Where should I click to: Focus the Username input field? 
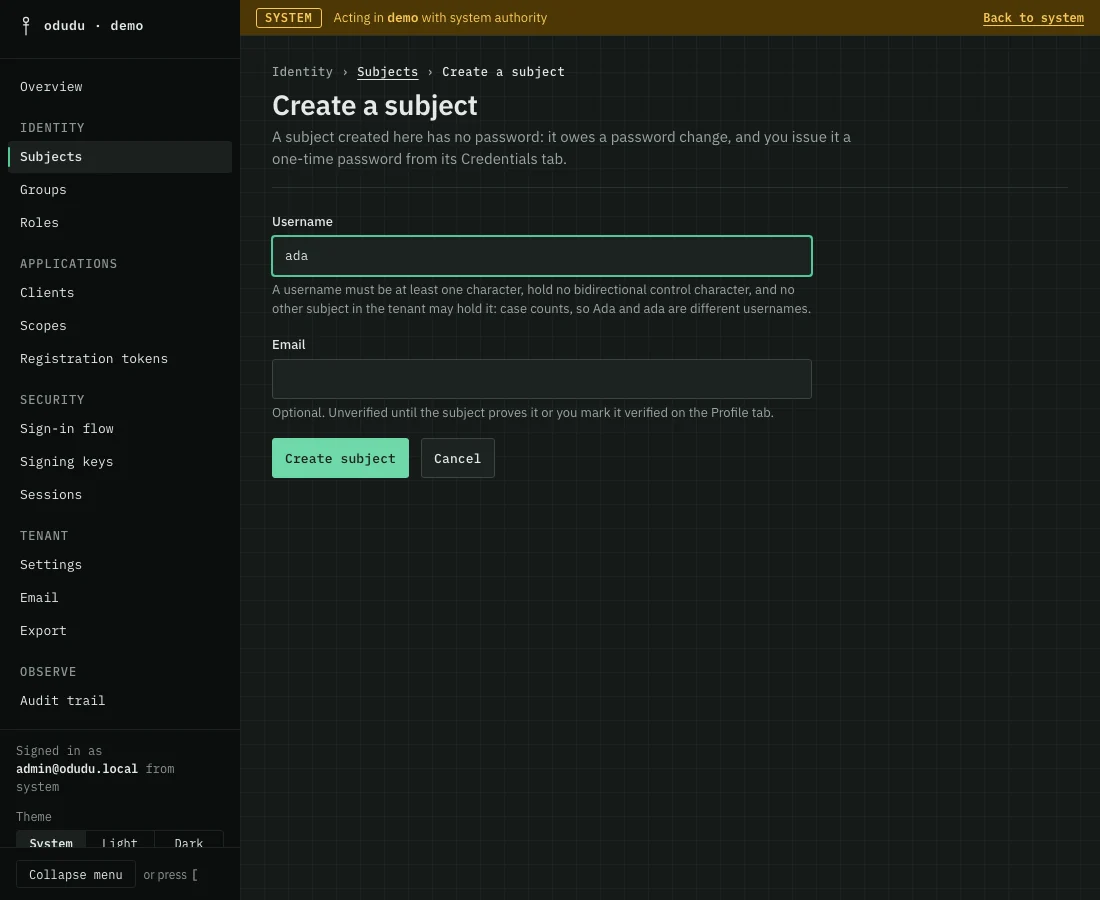542,256
